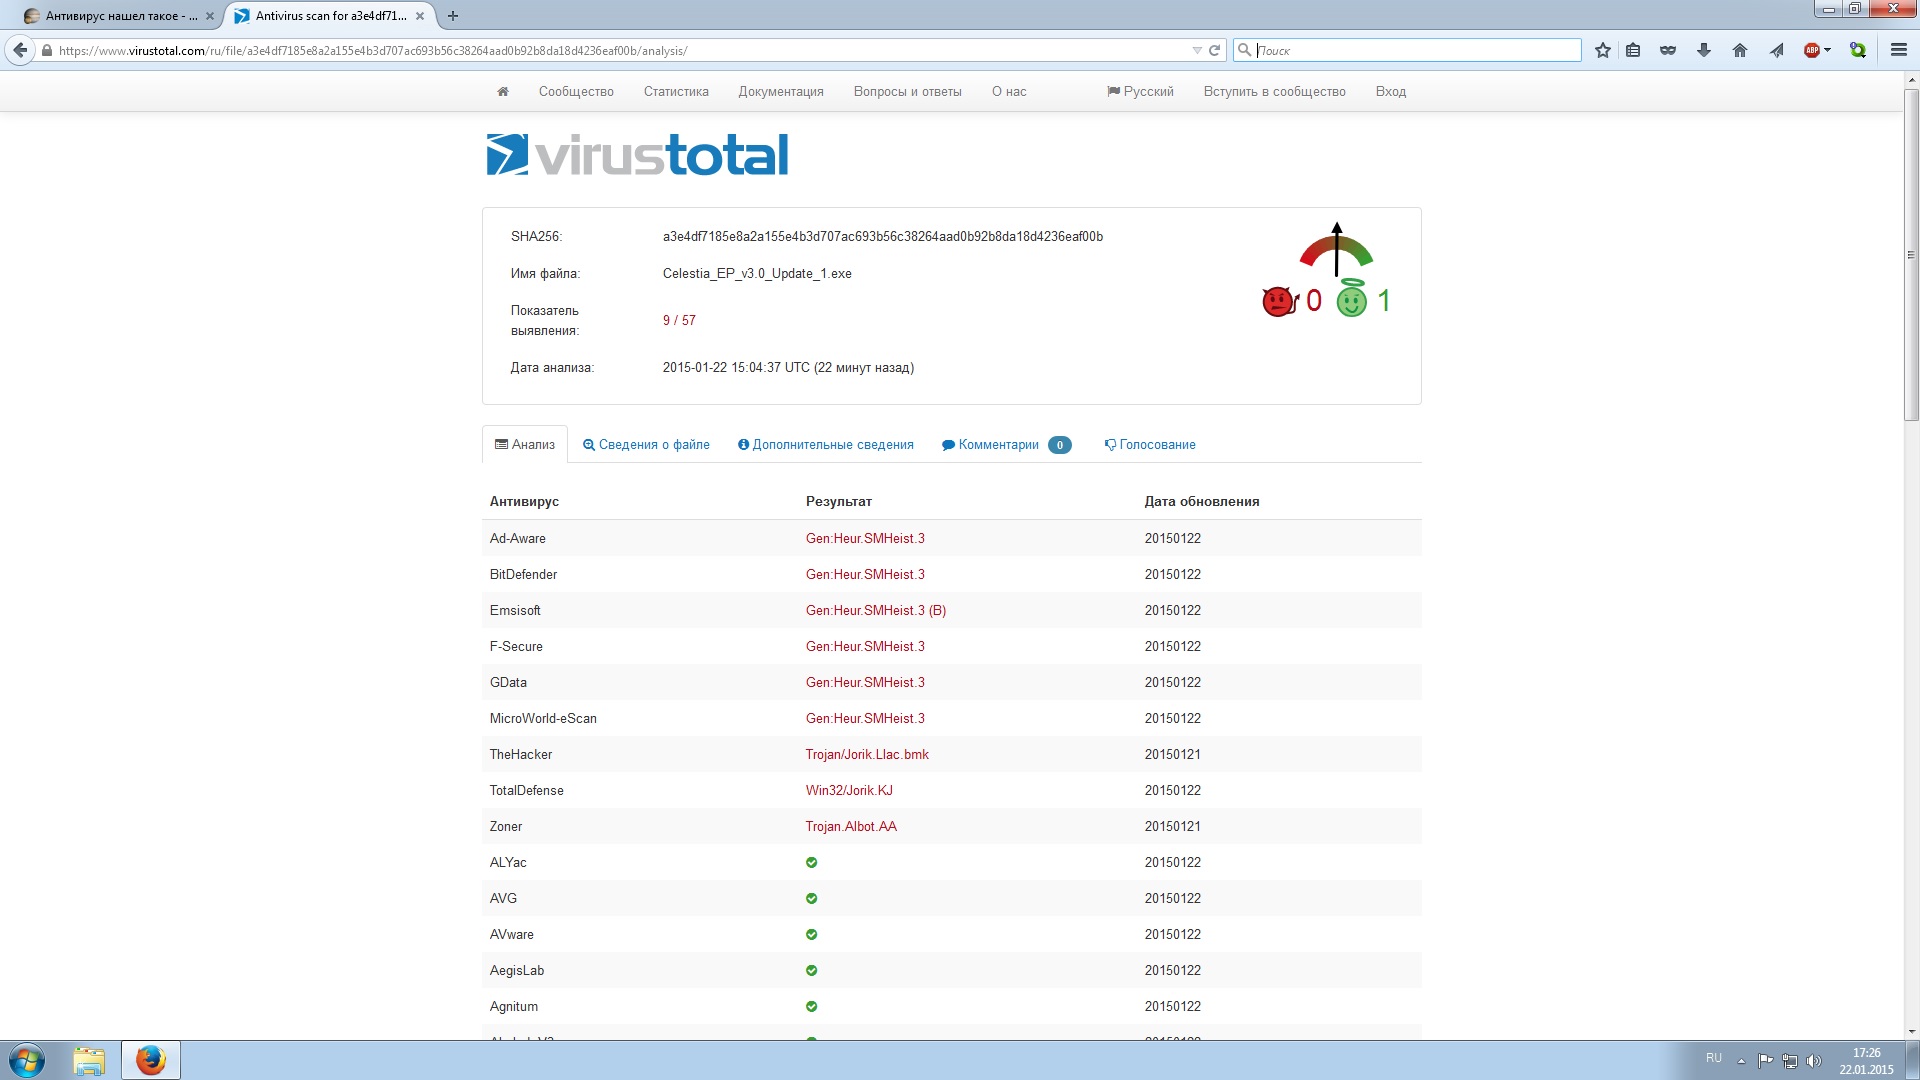1920x1080 pixels.
Task: Click the VirusTotal home icon in navigation
Action: tap(503, 91)
